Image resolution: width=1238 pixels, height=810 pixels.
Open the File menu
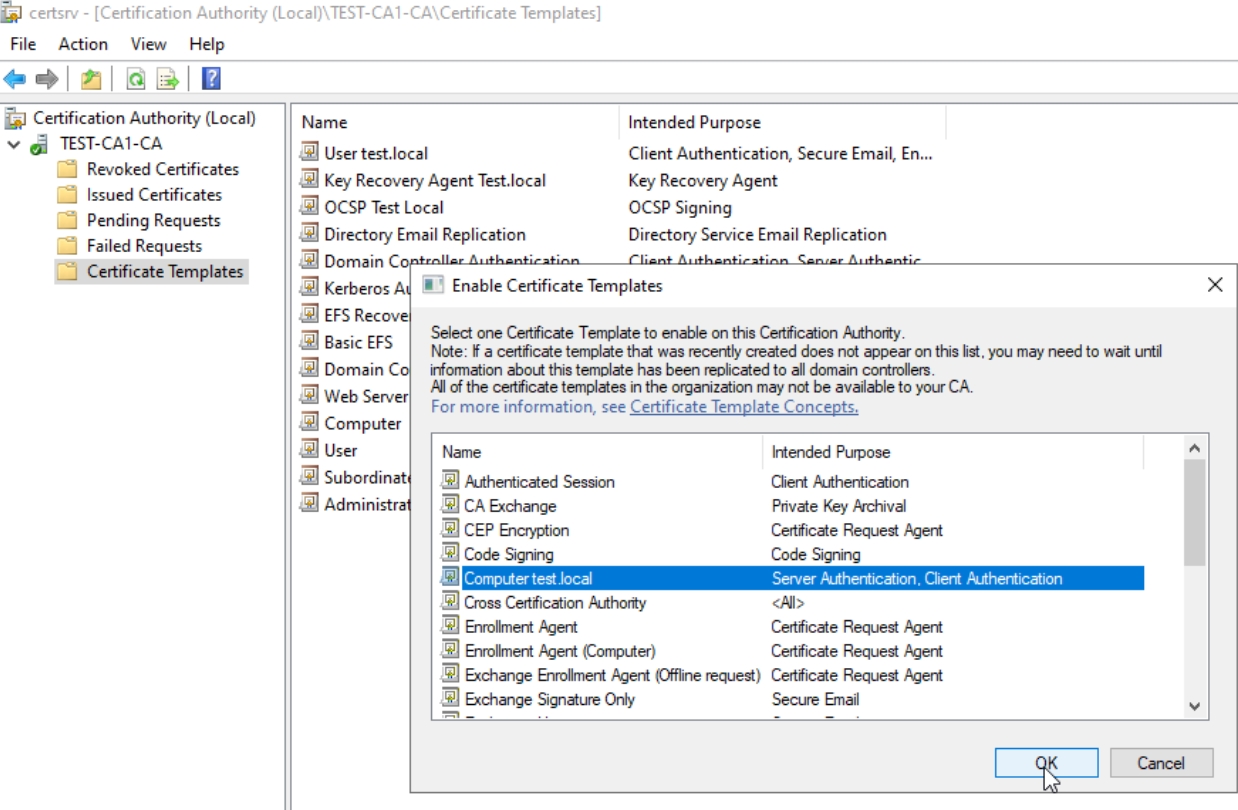point(23,44)
